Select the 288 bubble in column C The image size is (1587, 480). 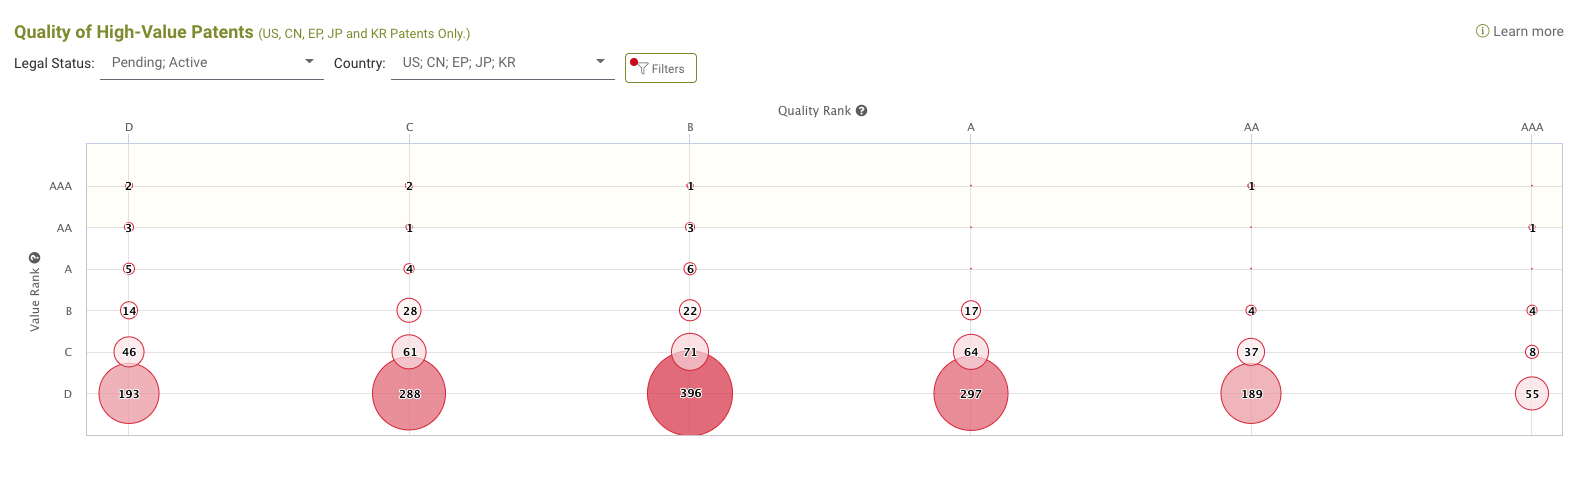click(x=409, y=394)
